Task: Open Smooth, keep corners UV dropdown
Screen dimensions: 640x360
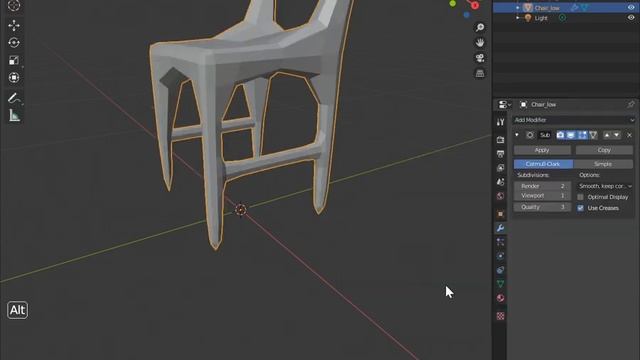Action: 605,186
